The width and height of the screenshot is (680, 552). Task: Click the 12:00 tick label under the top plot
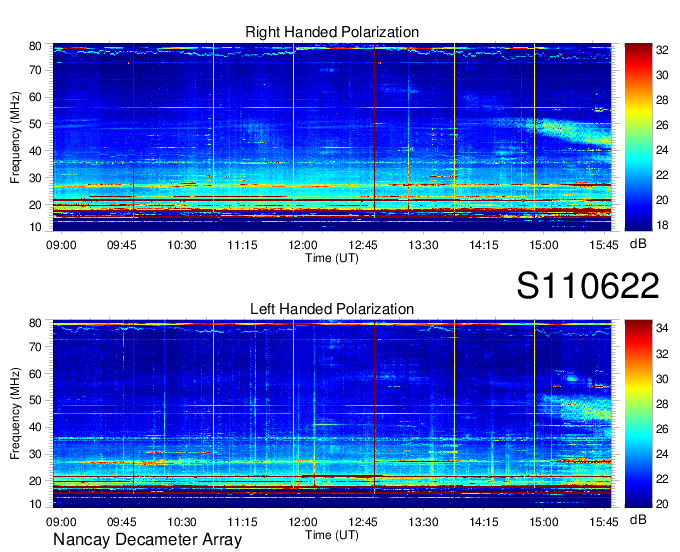pyautogui.click(x=303, y=245)
